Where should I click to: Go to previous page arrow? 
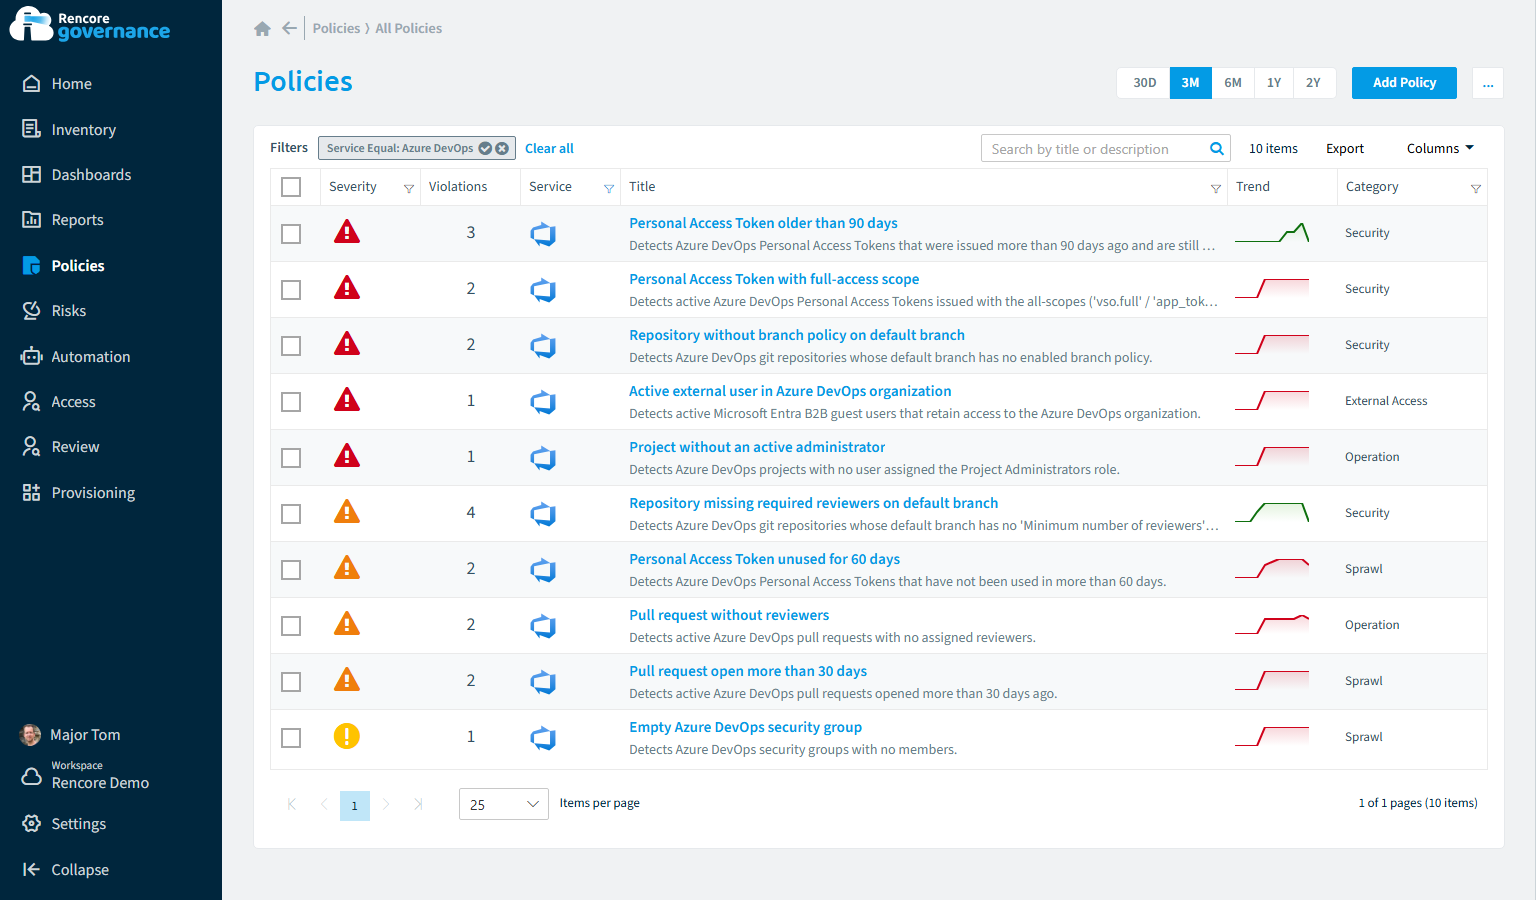tap(324, 804)
